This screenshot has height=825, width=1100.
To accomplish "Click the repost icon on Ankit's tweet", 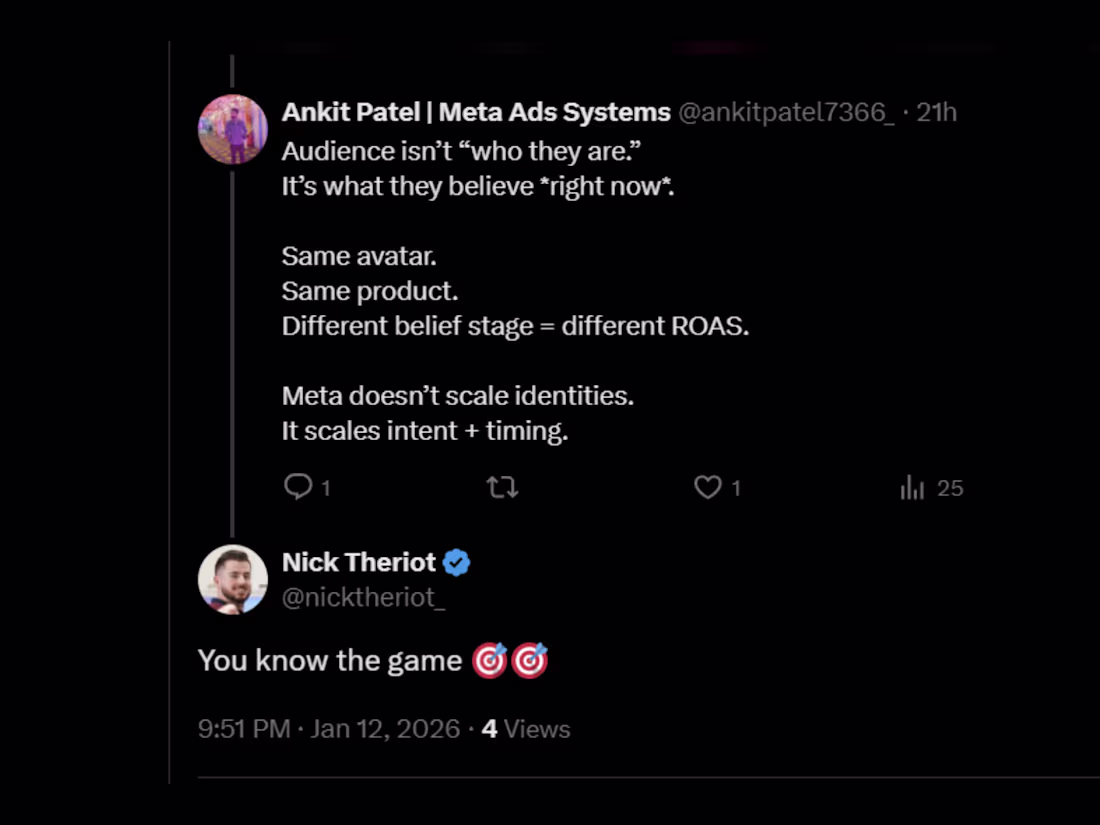I will coord(502,487).
